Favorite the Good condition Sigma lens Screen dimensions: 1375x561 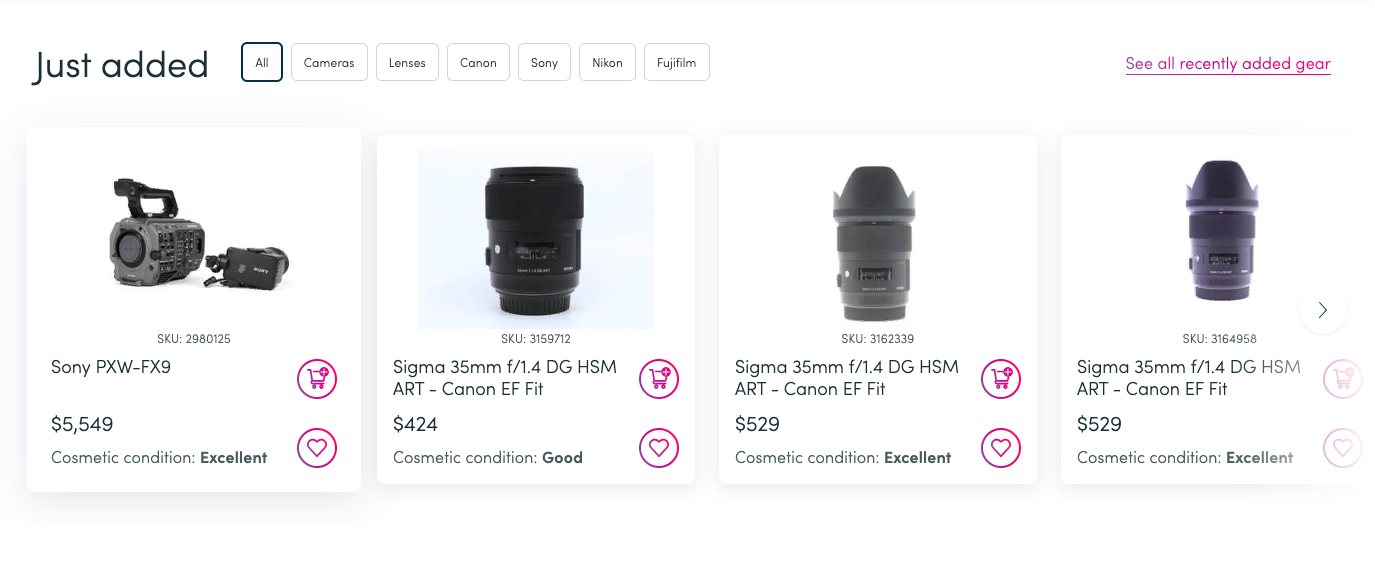click(x=659, y=448)
